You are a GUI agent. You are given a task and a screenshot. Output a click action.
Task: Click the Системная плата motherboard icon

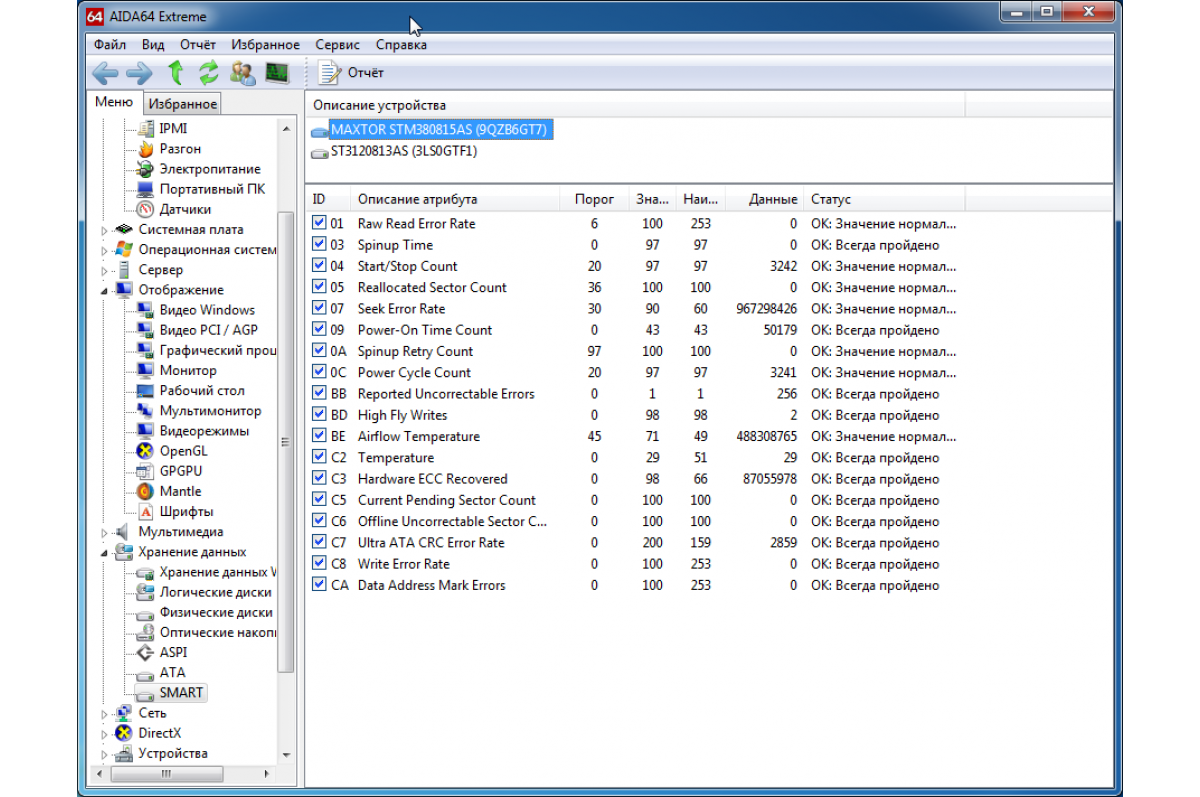point(124,230)
